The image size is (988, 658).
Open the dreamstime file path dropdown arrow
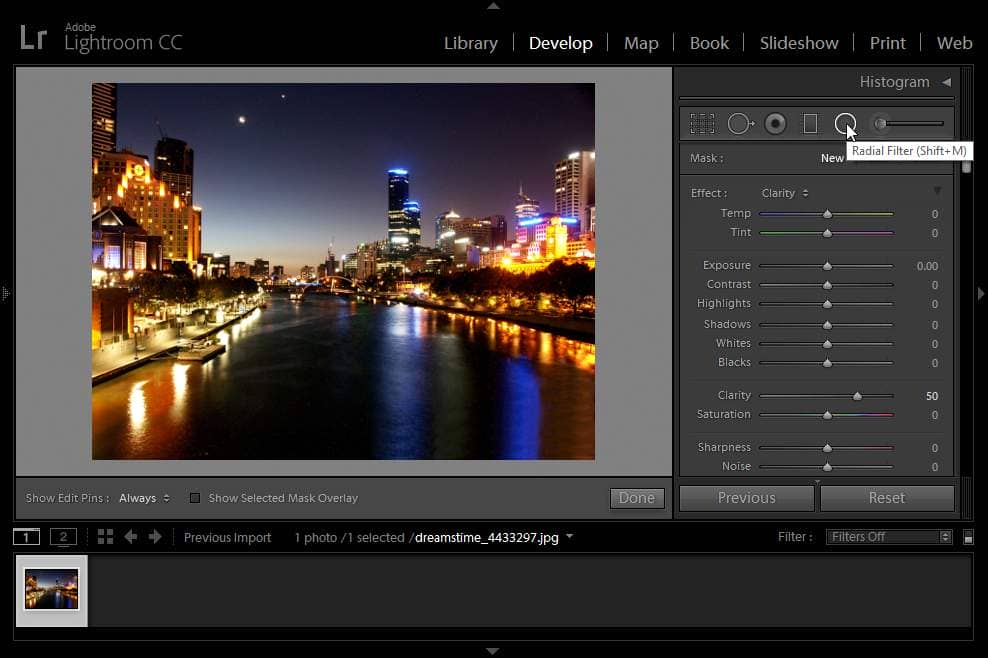pyautogui.click(x=570, y=536)
